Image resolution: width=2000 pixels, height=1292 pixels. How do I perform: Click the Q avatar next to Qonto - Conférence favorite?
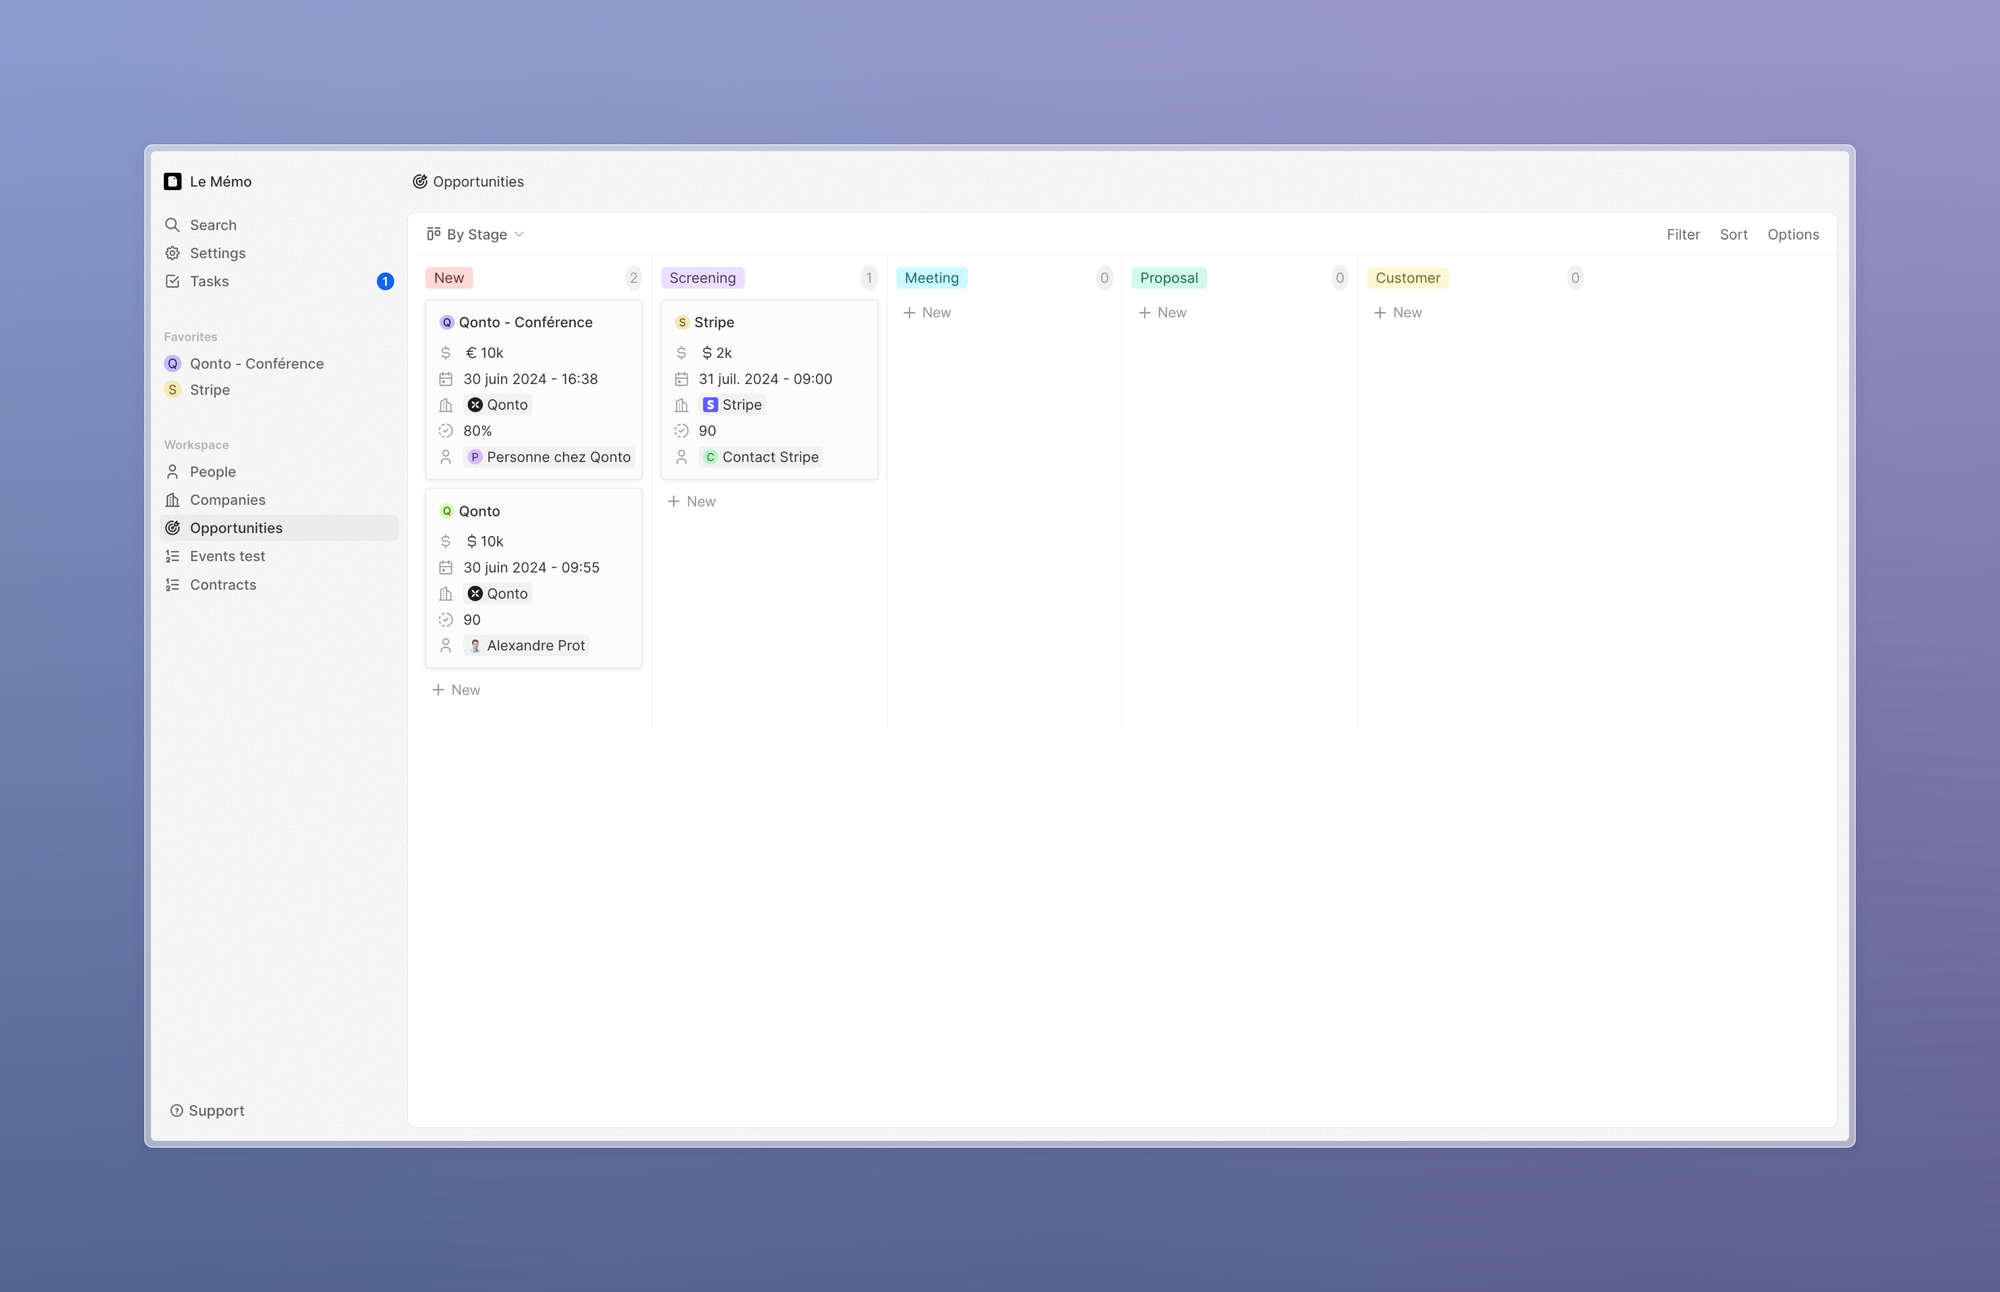[172, 364]
